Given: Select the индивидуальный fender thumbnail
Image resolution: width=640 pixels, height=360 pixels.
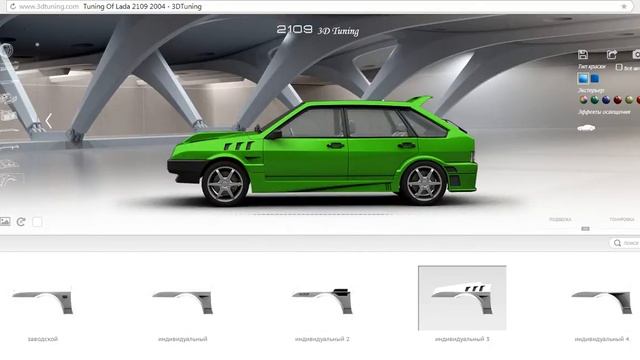Looking at the screenshot, I should point(182,302).
